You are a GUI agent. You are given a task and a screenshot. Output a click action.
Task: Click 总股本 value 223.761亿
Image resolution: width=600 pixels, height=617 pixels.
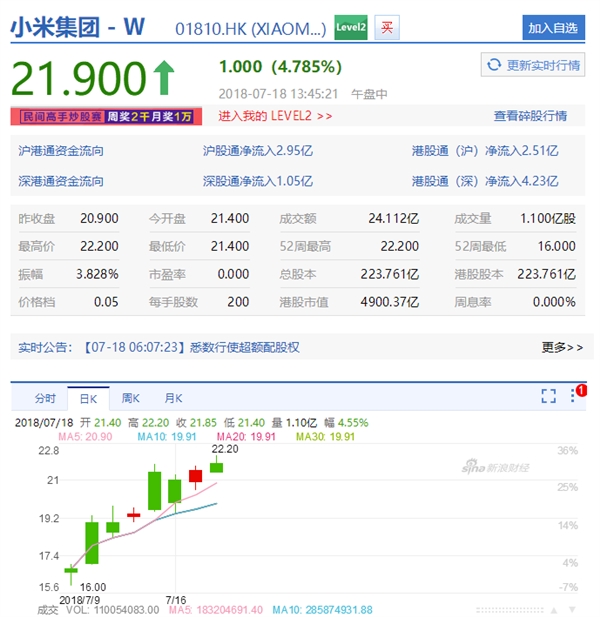click(390, 274)
